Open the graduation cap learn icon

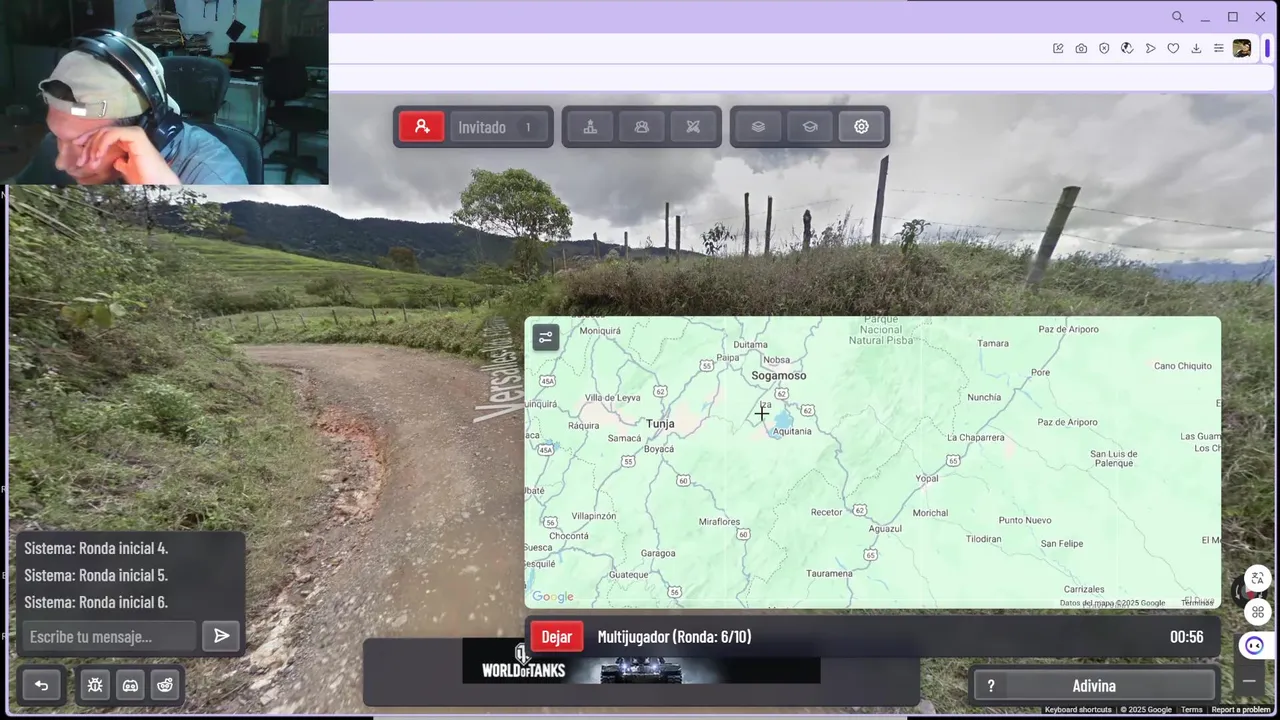point(810,127)
